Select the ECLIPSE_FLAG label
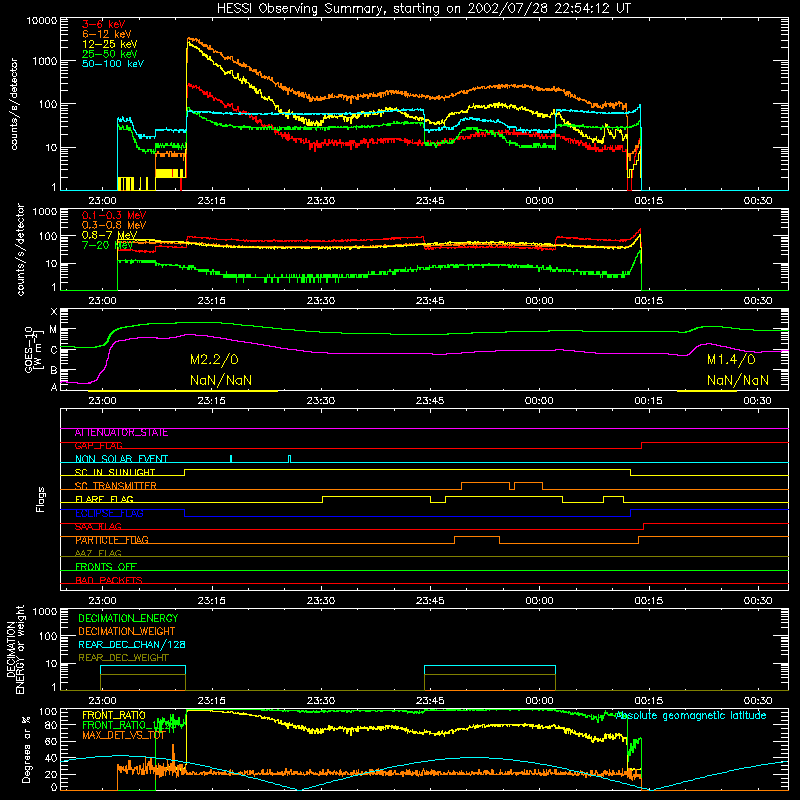This screenshot has width=800, height=800. click(109, 513)
